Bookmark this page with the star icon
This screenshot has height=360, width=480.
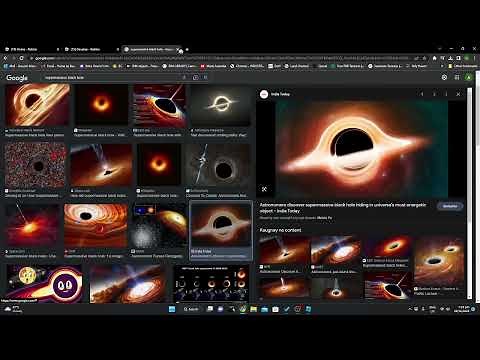[x=424, y=58]
